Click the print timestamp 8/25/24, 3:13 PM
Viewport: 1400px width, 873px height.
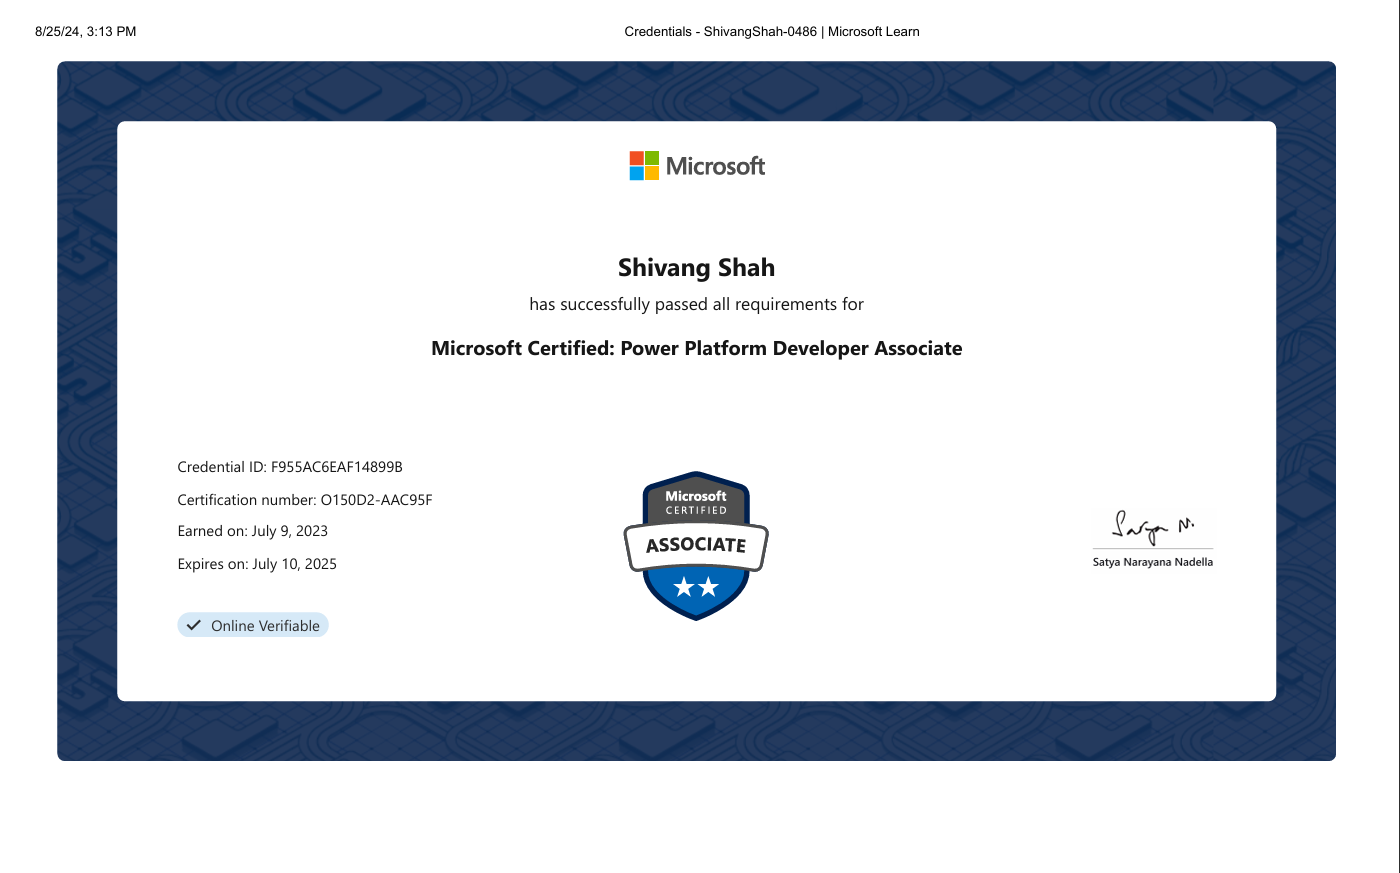click(x=86, y=32)
